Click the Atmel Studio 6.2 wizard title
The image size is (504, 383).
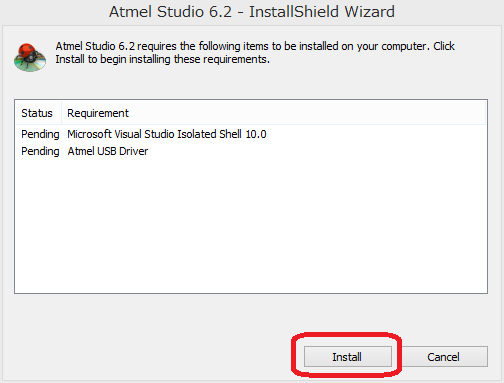(252, 12)
